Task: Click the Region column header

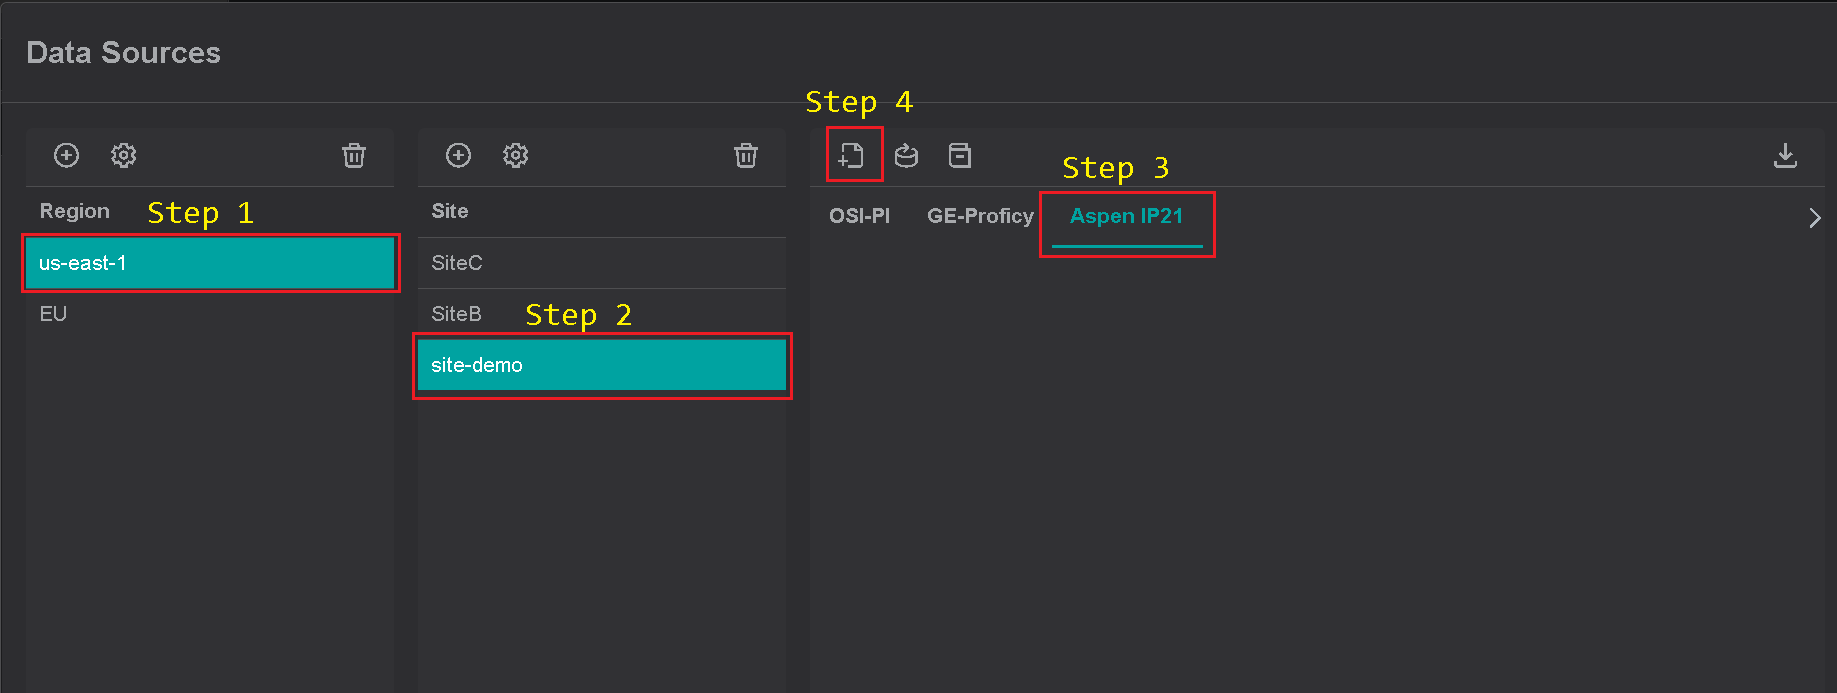Action: pos(75,211)
